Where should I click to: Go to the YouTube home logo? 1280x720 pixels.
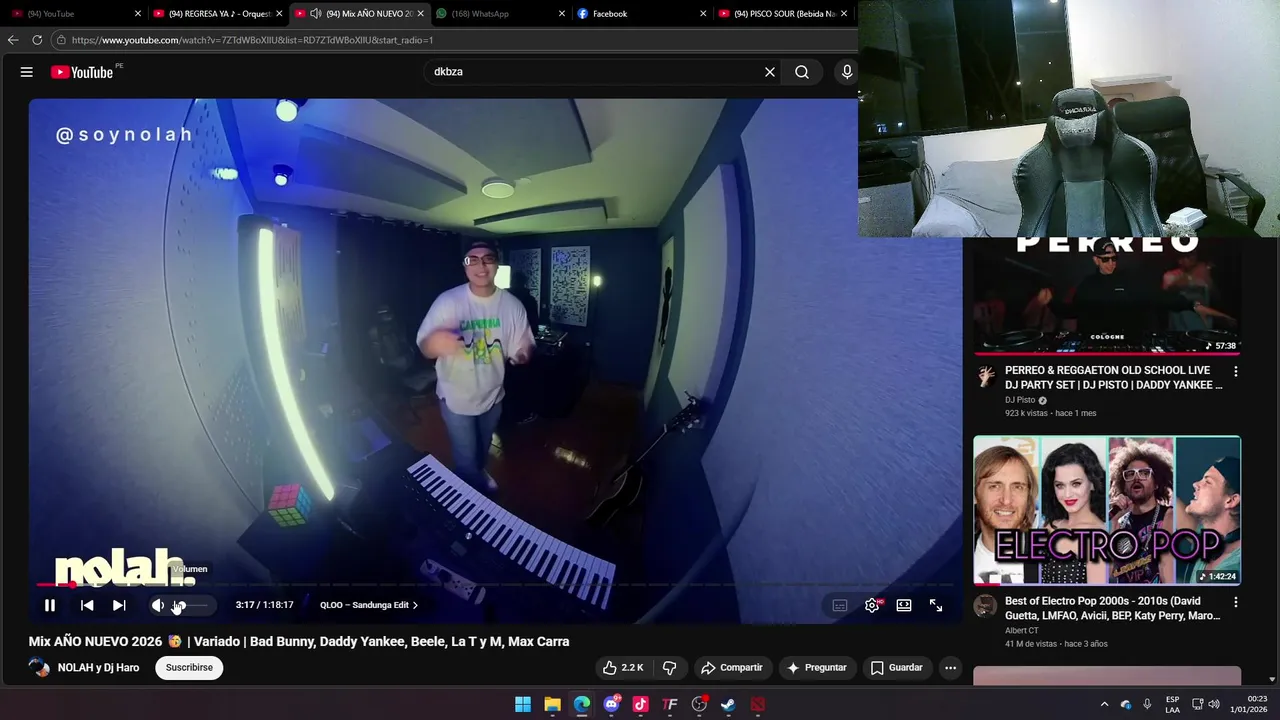click(x=82, y=72)
